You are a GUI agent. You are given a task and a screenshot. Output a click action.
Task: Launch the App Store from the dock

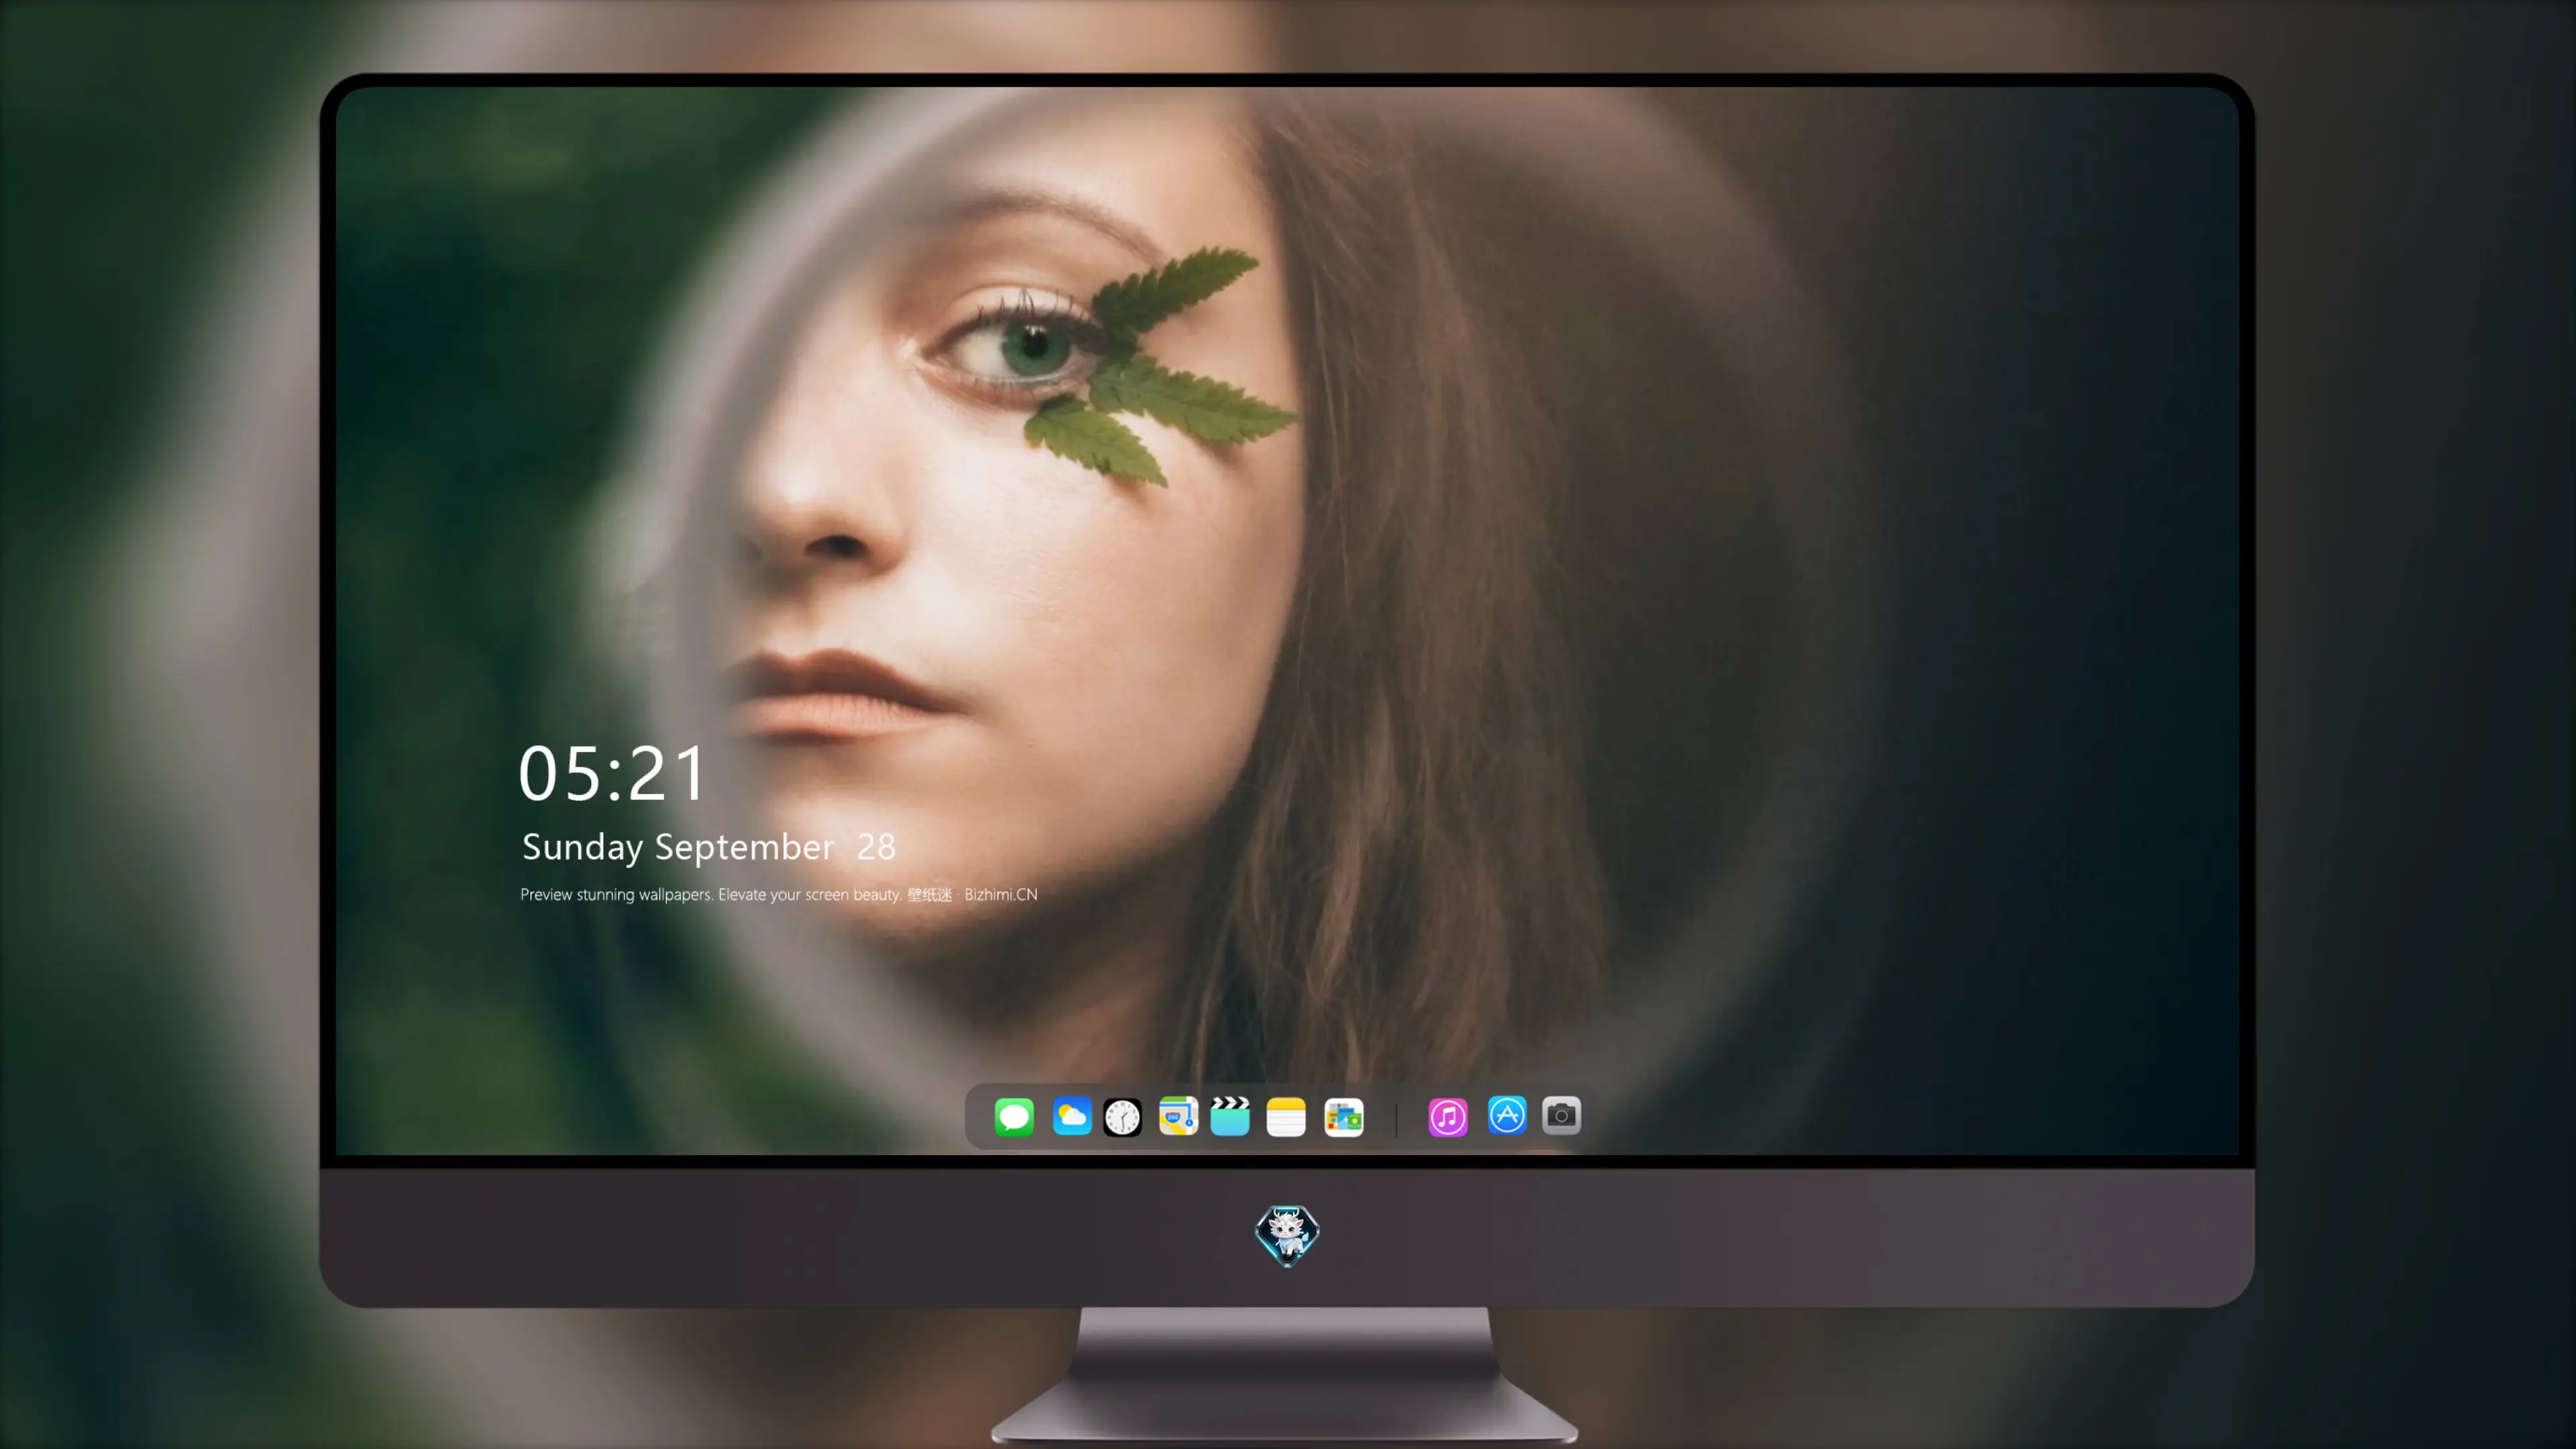pos(1507,1115)
